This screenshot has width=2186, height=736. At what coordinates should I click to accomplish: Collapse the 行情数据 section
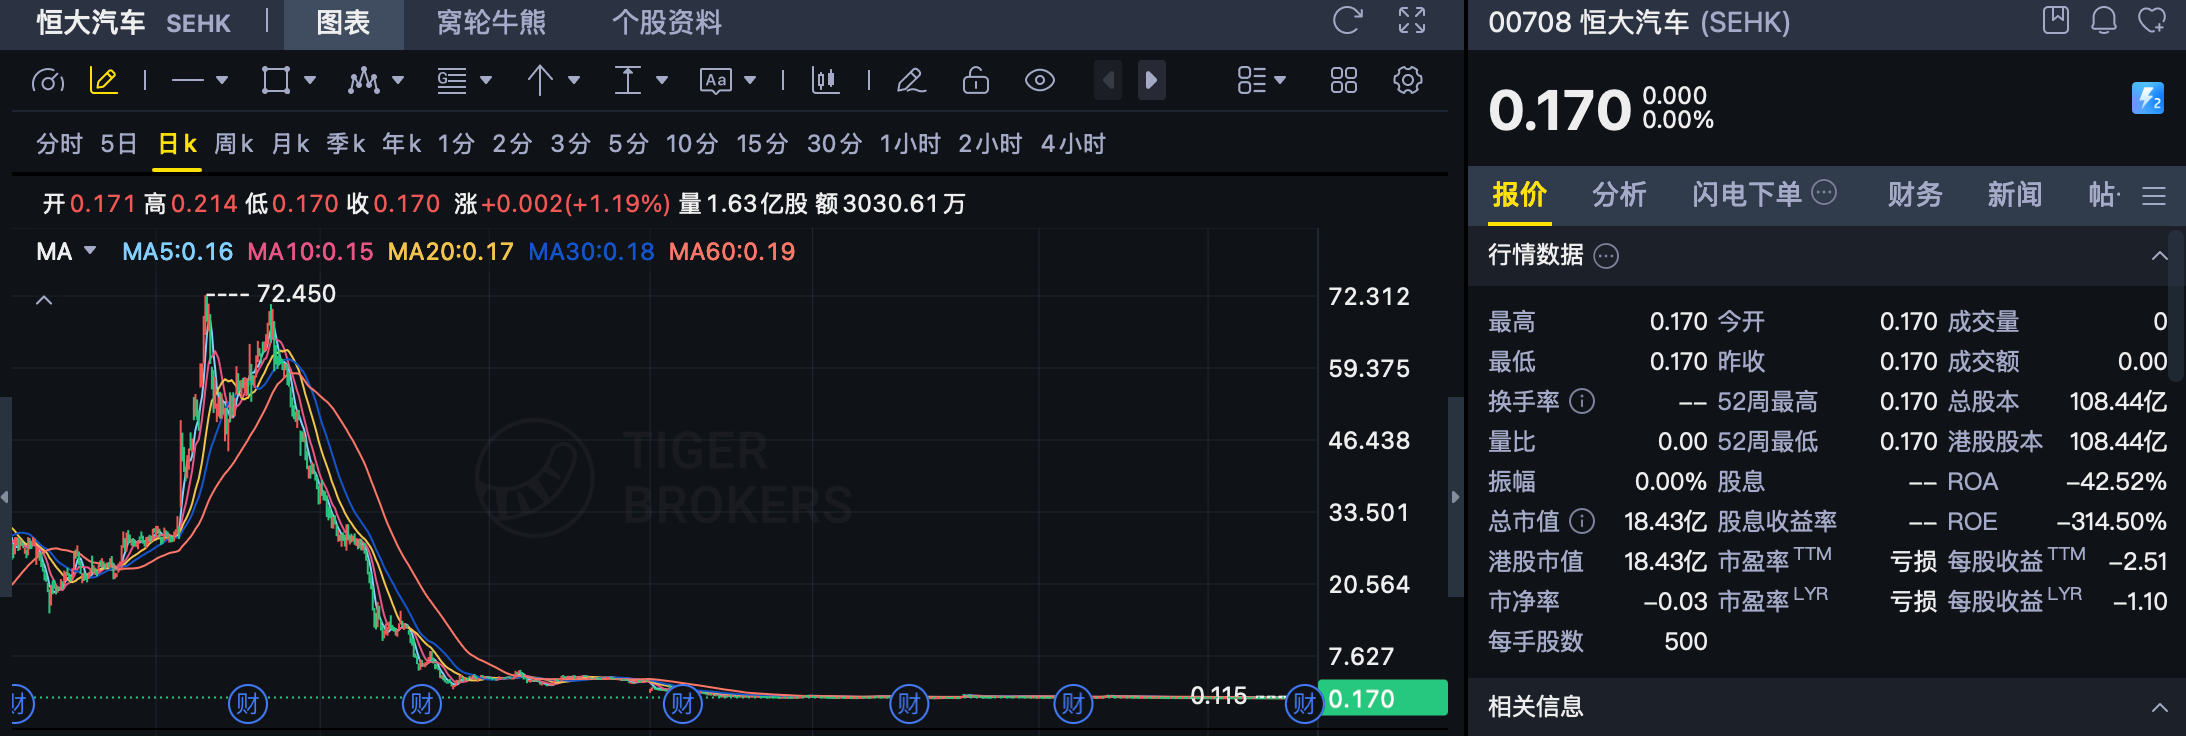[2159, 256]
